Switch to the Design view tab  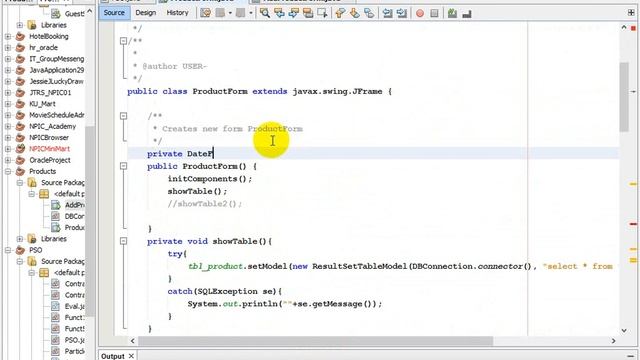[x=146, y=13]
